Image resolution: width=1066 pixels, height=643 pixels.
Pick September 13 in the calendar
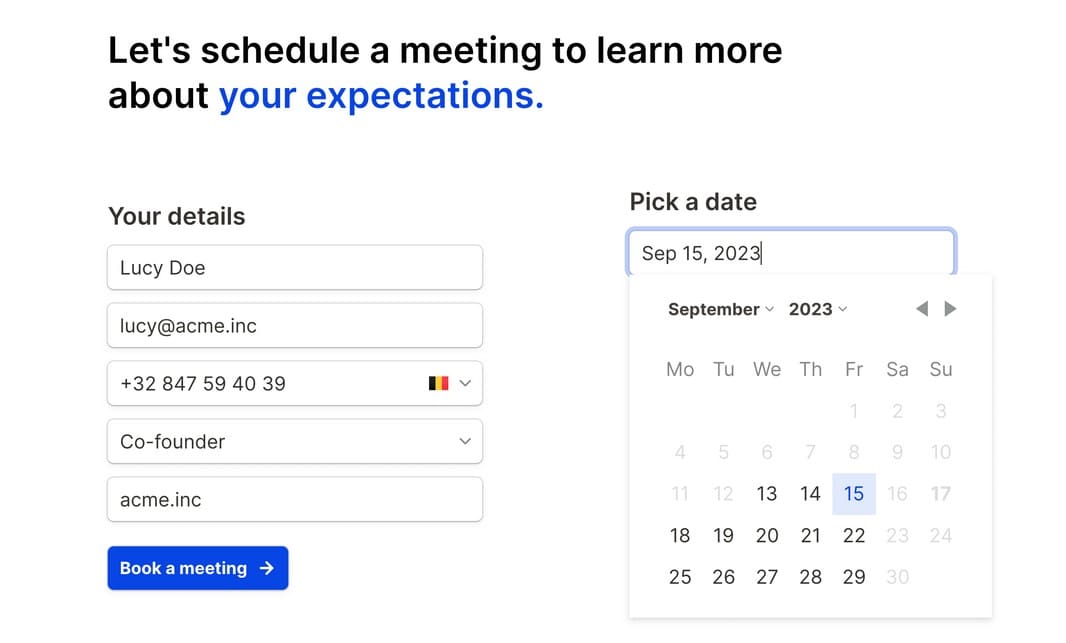[767, 493]
